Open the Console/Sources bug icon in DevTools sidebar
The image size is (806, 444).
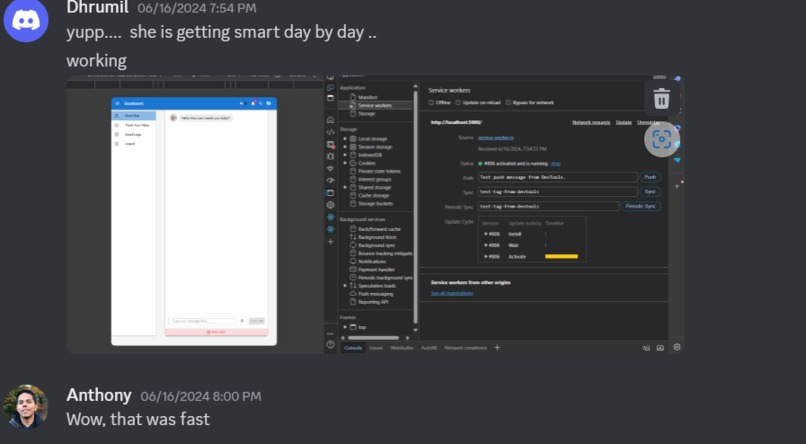coord(330,156)
